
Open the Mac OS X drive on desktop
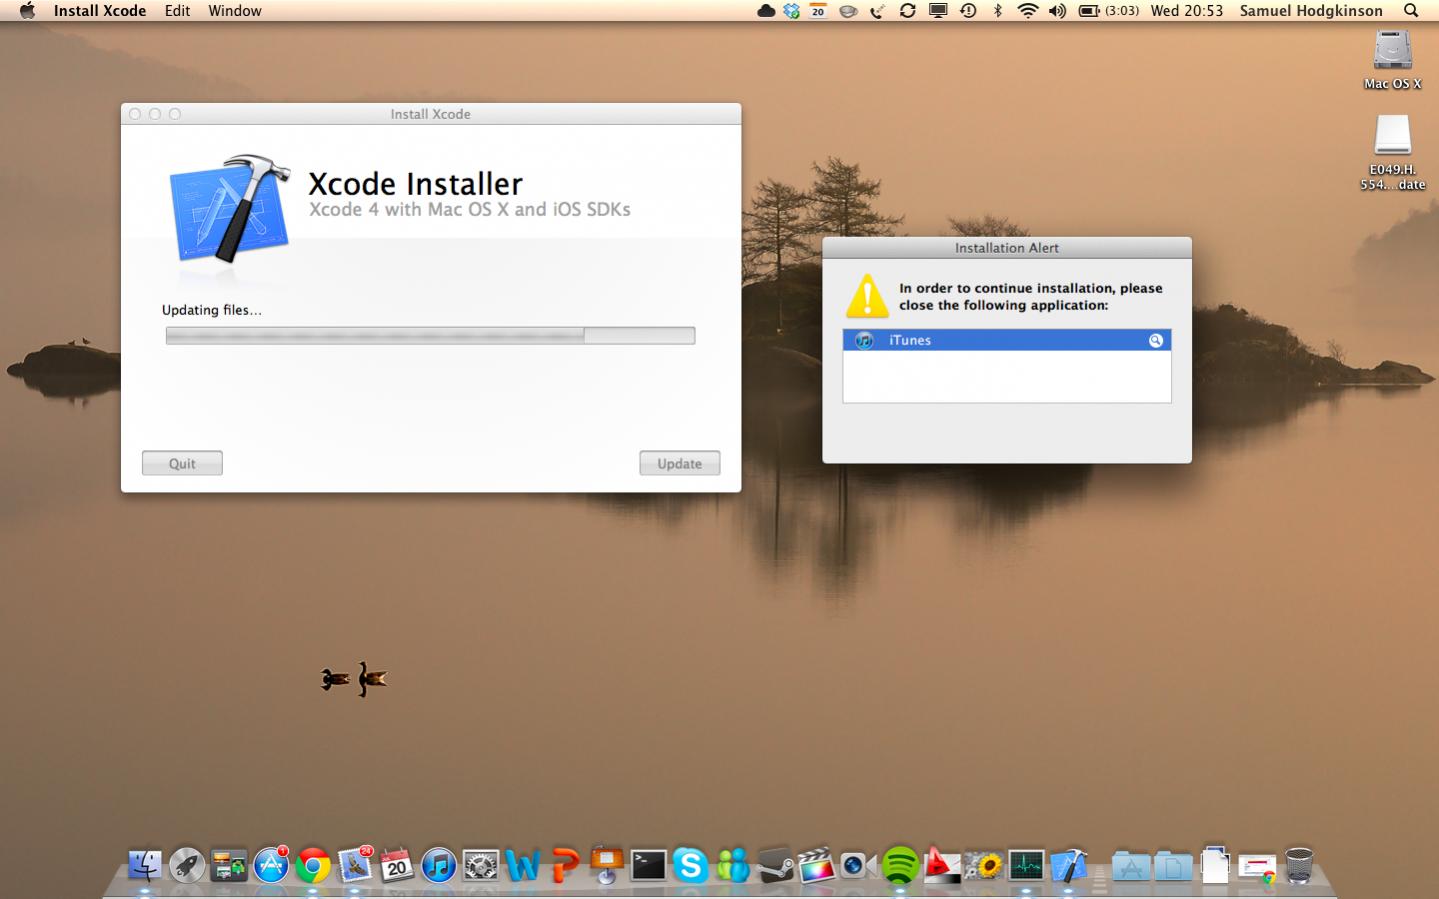(x=1392, y=60)
